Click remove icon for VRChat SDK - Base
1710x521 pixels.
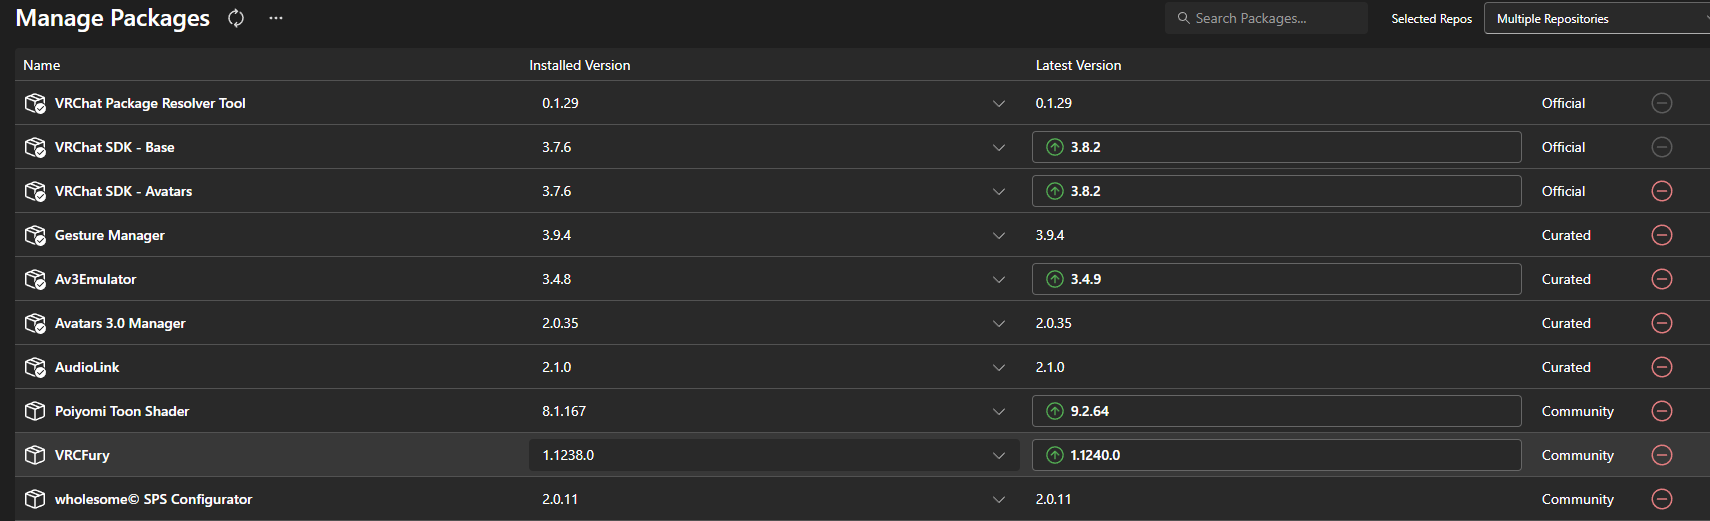(x=1662, y=147)
